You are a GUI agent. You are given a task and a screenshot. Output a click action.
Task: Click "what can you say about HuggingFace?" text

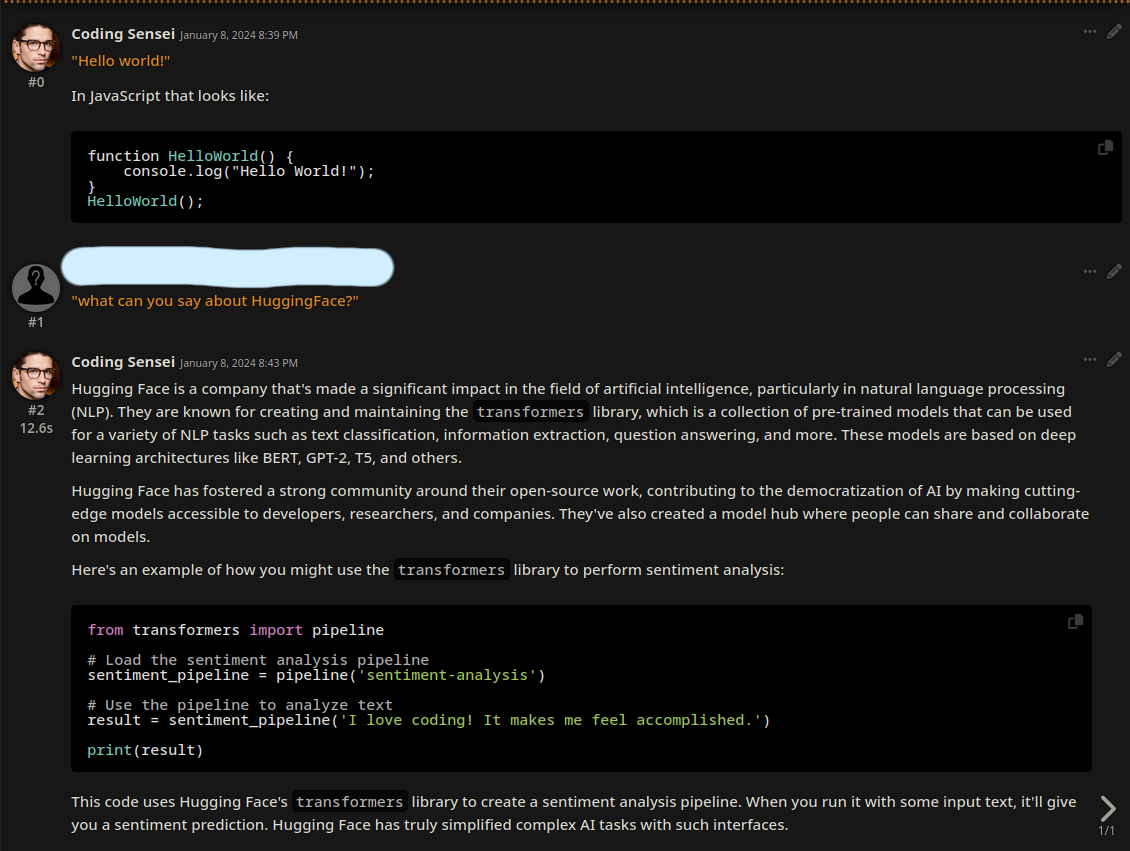click(215, 301)
